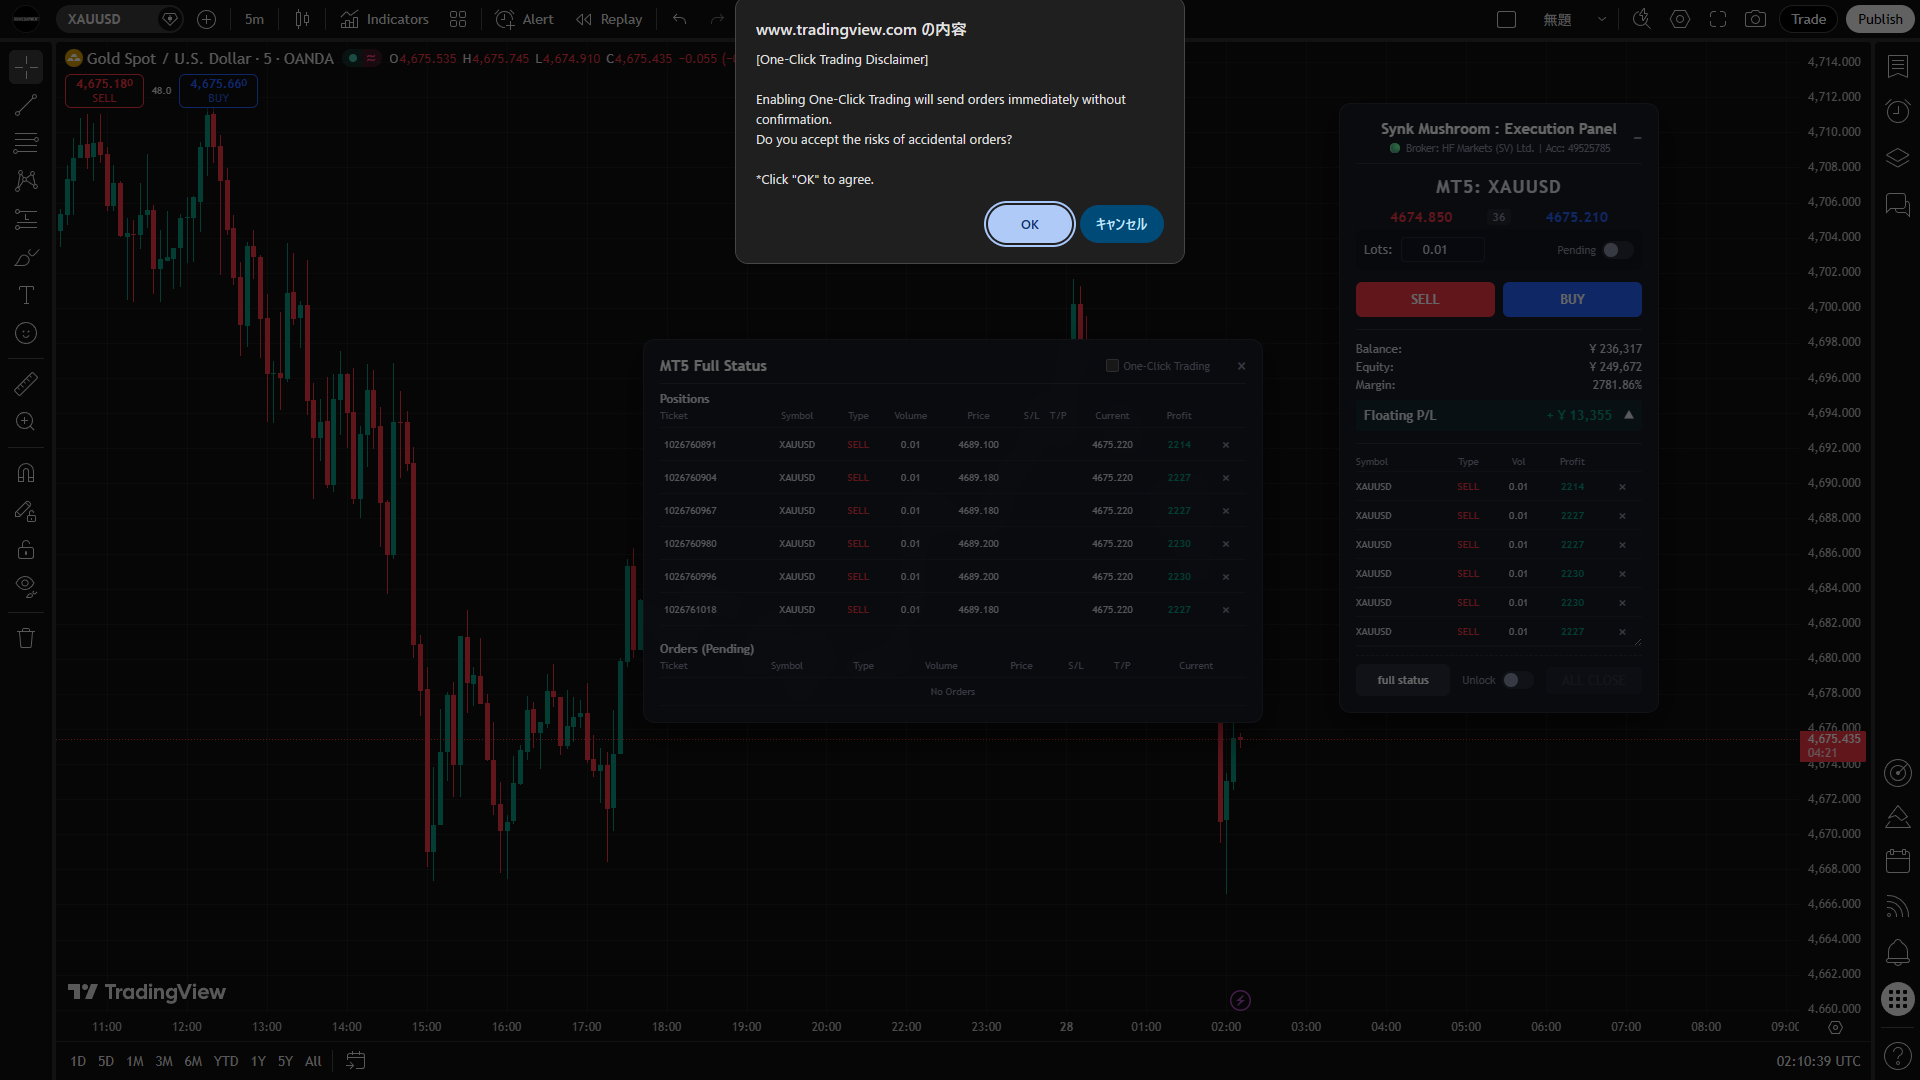
Task: Click the 02:10:39 UTC timezone clock
Action: (1818, 1061)
